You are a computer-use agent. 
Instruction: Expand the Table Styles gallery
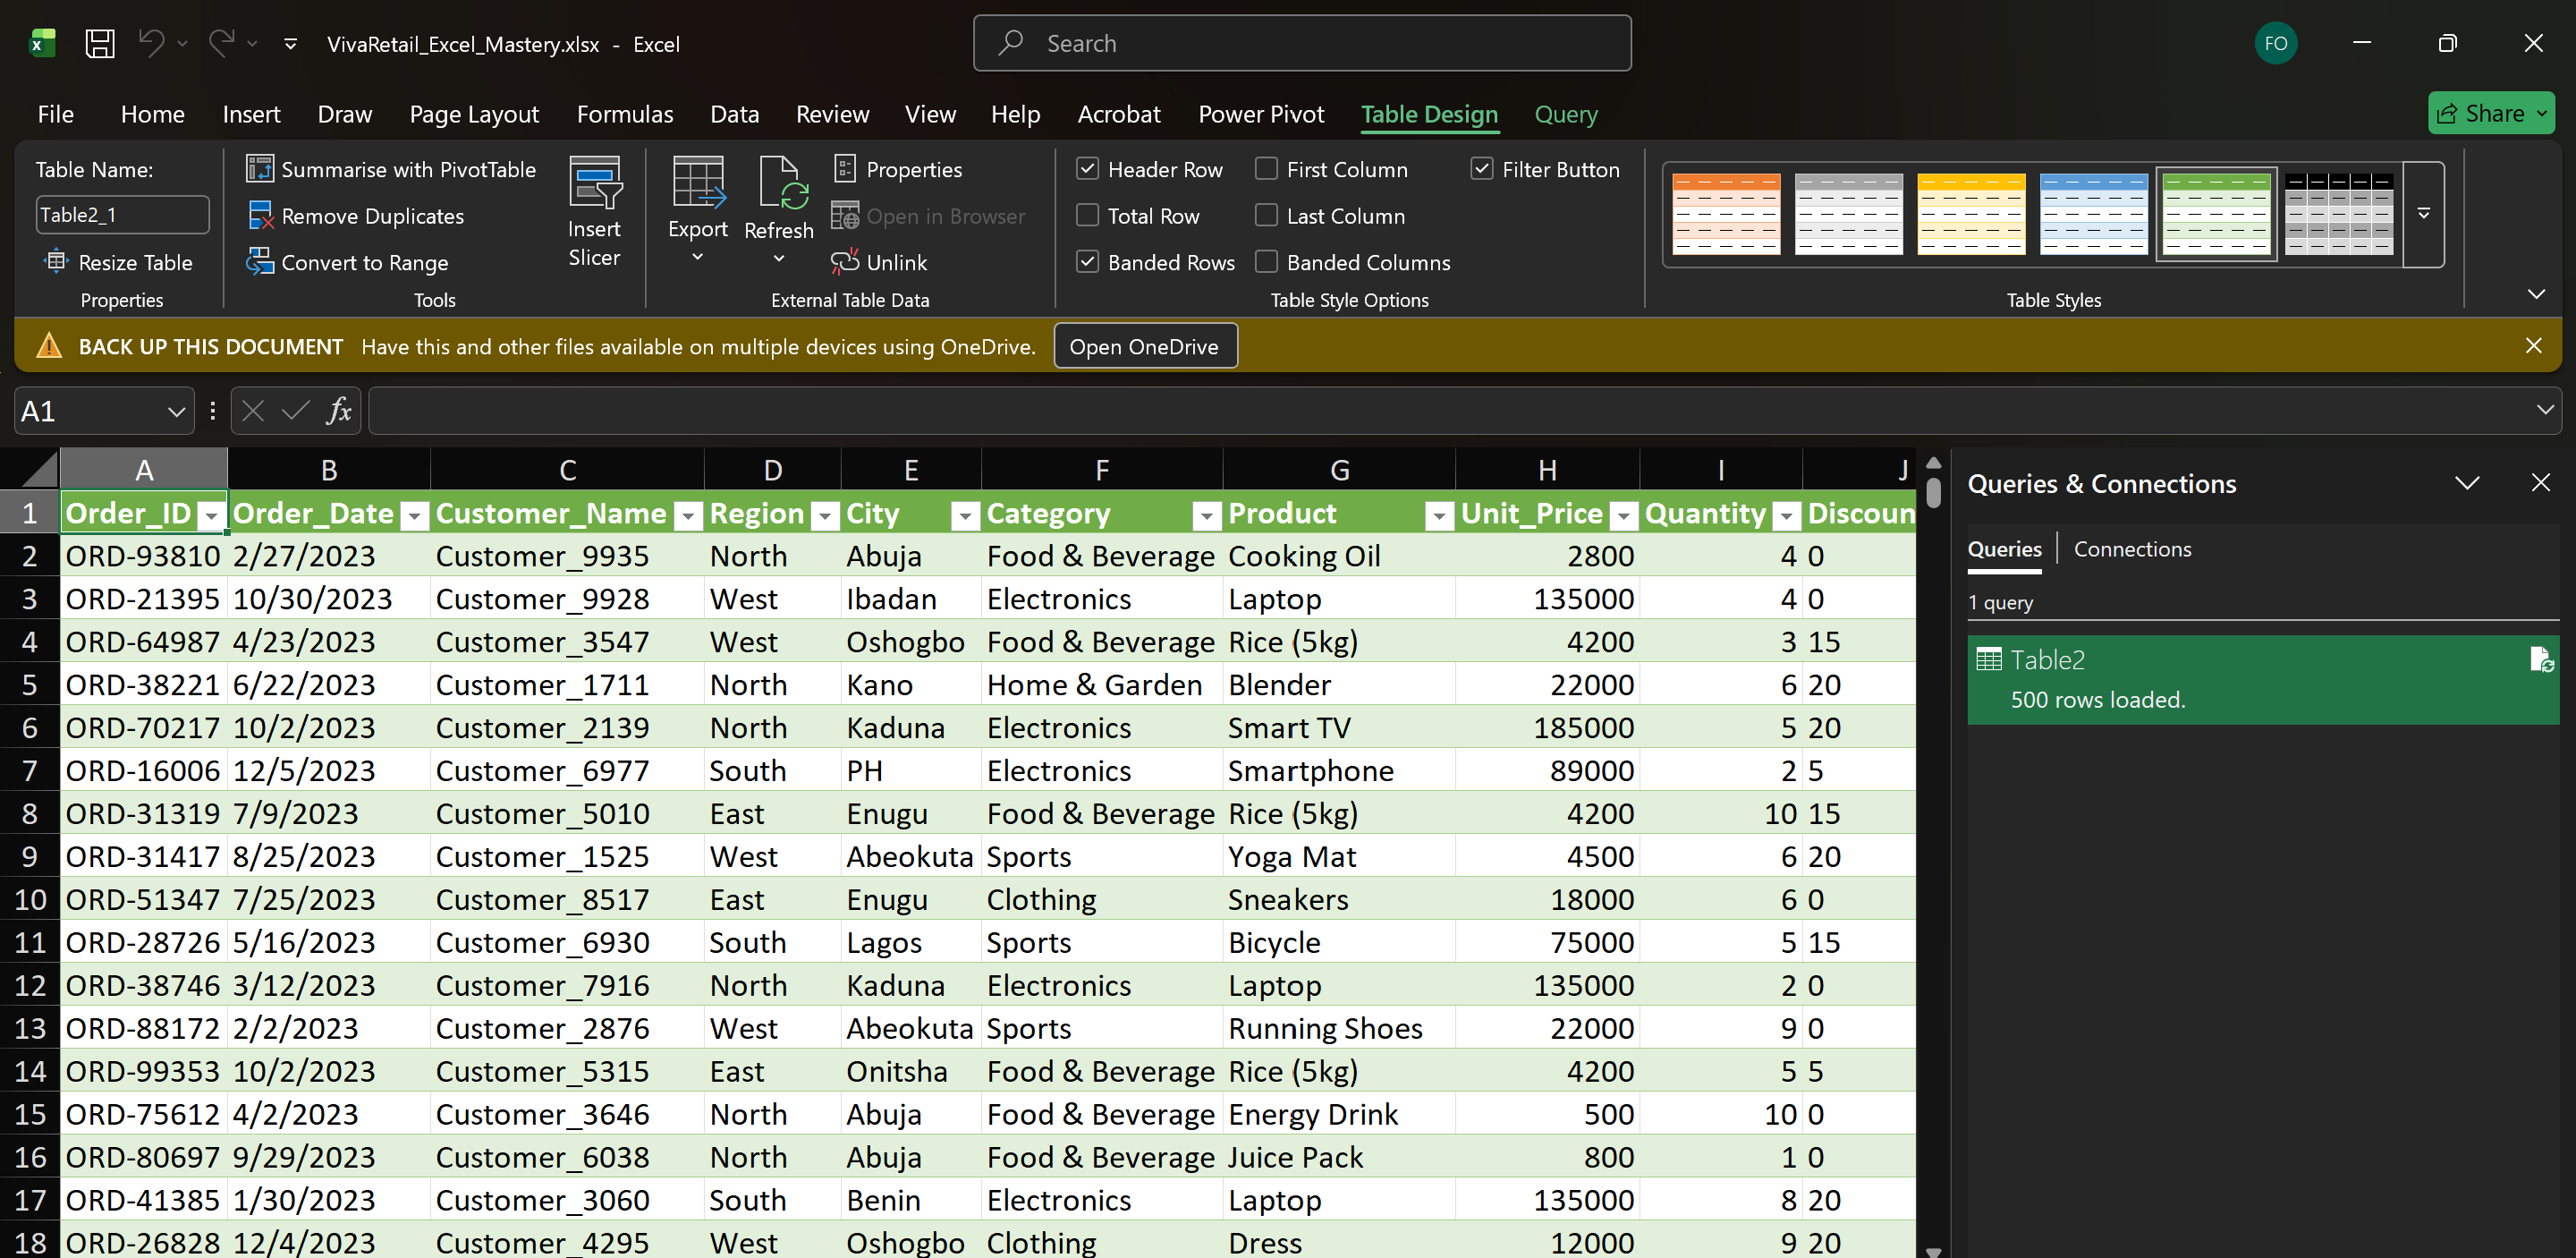[2423, 213]
